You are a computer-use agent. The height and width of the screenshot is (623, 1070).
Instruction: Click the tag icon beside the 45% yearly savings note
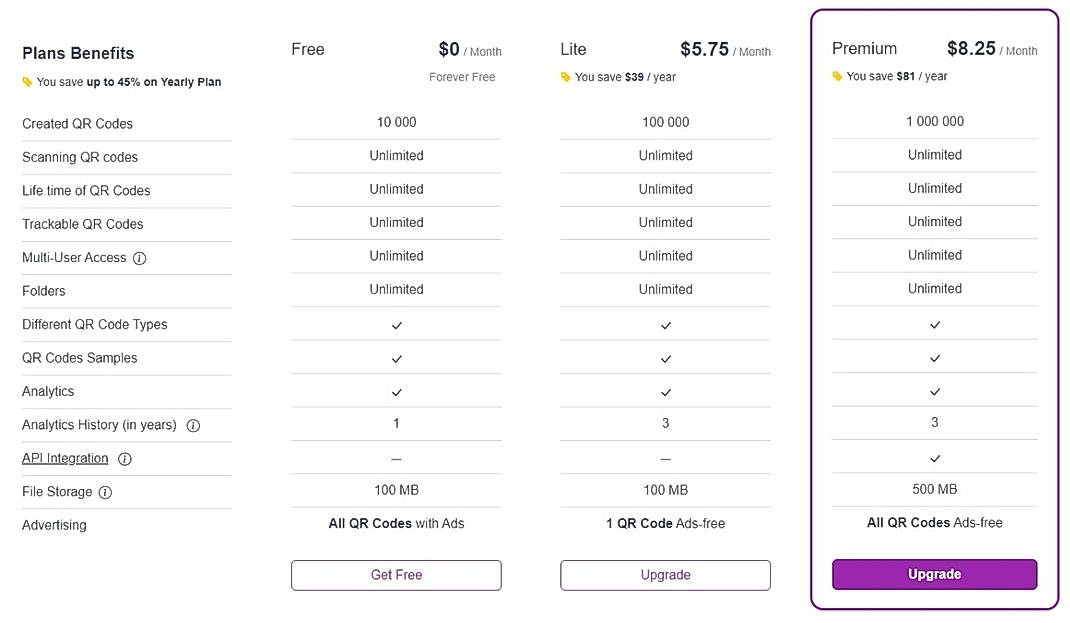tap(27, 82)
